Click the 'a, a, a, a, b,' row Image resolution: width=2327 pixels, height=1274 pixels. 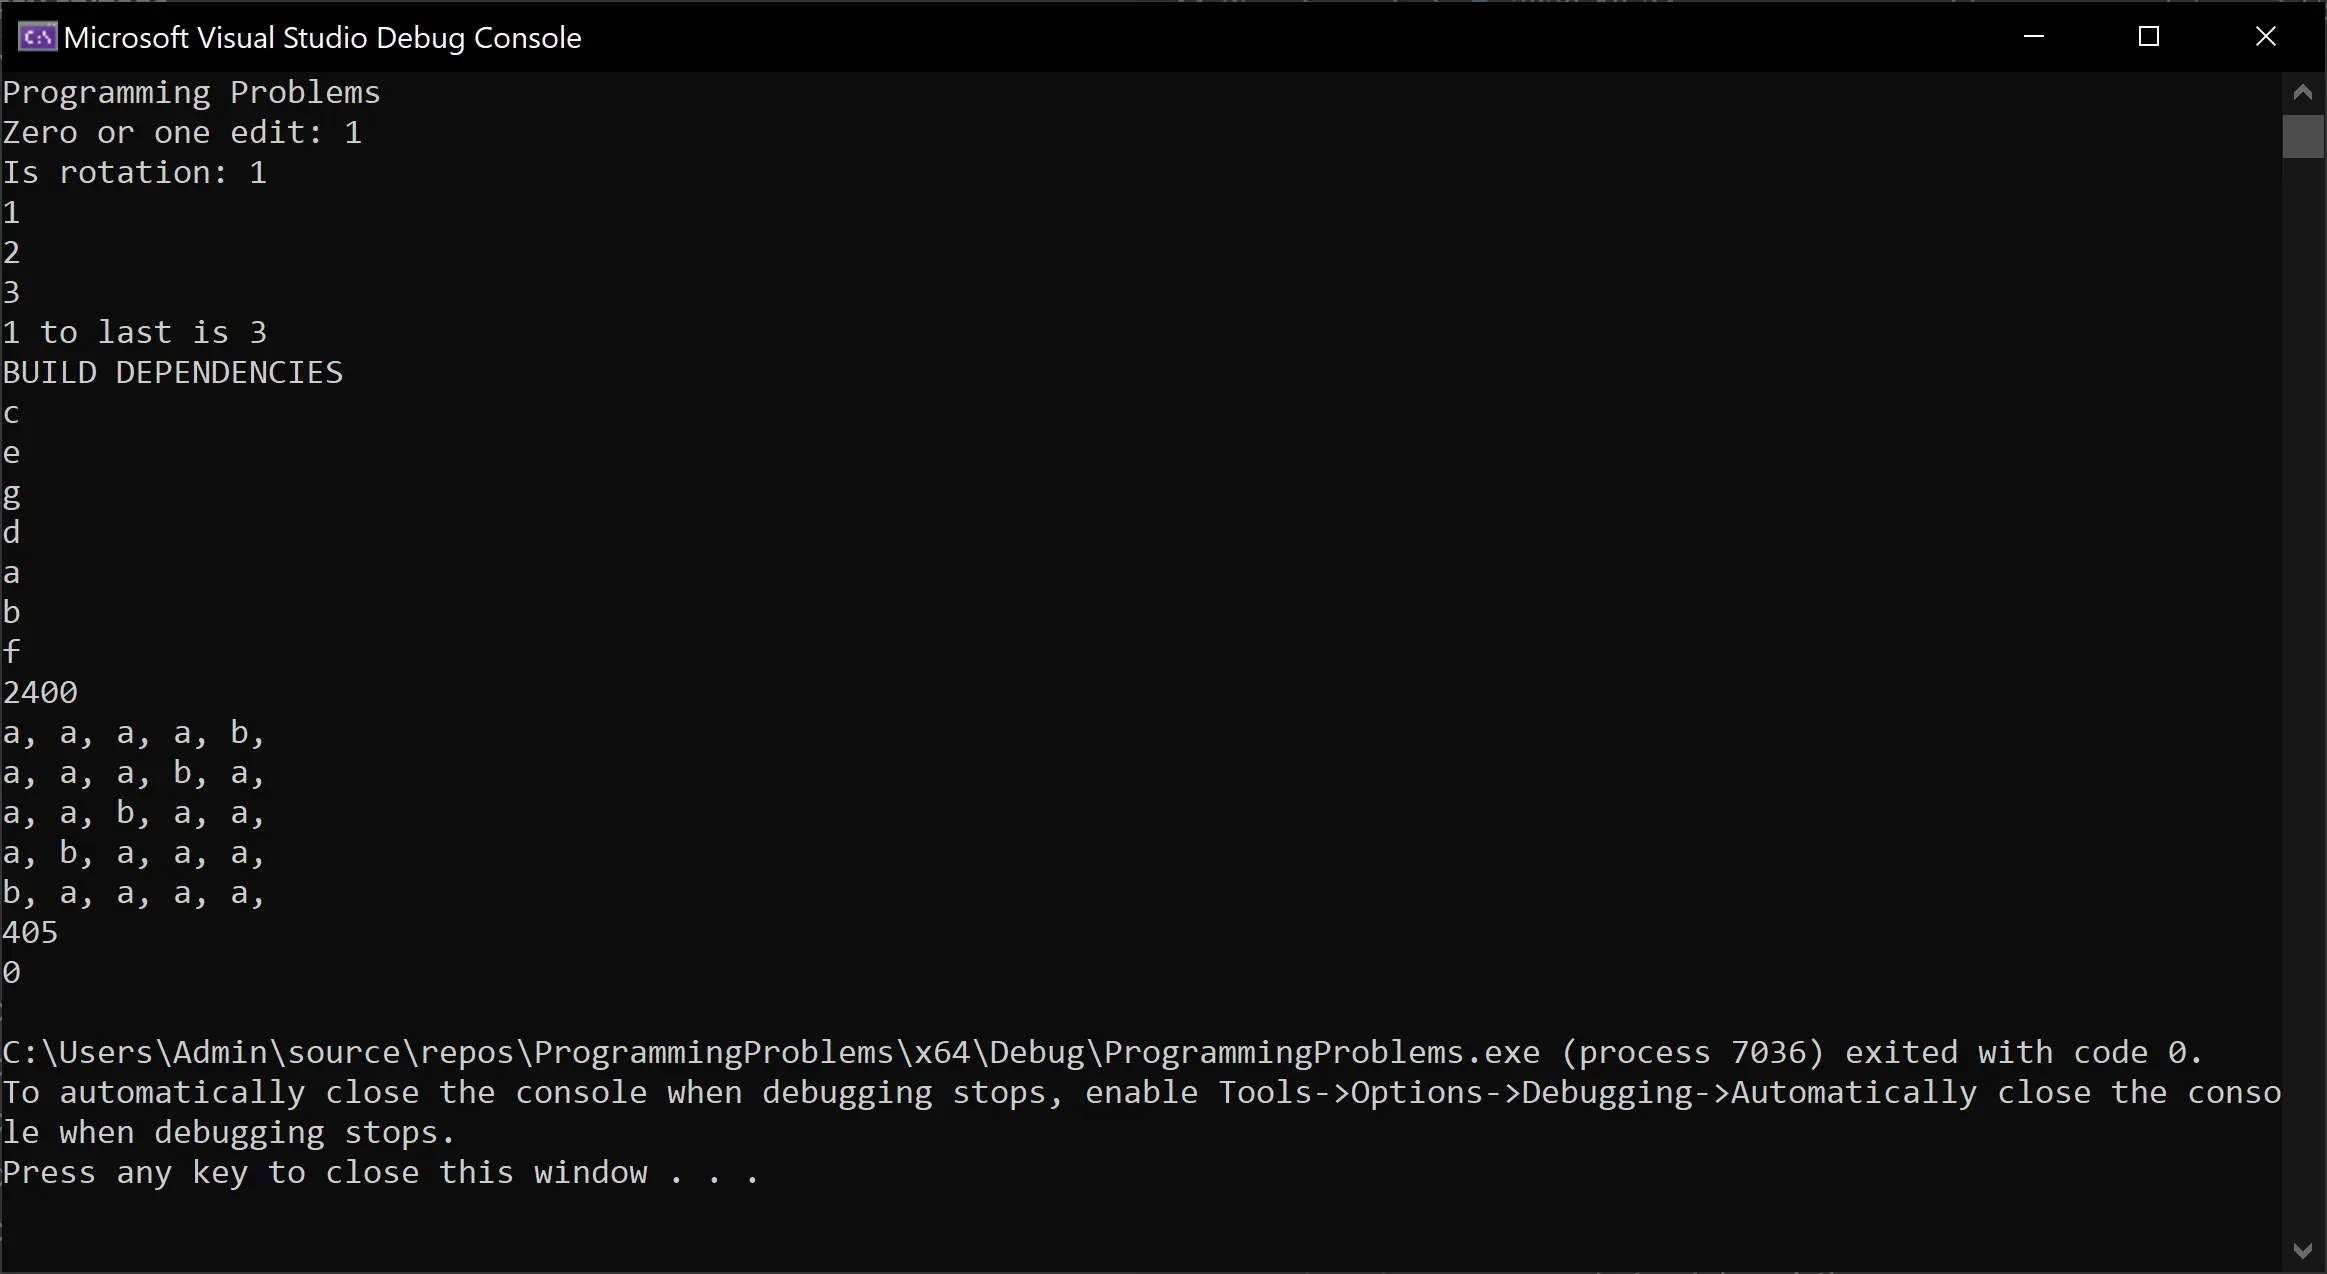[x=134, y=734]
